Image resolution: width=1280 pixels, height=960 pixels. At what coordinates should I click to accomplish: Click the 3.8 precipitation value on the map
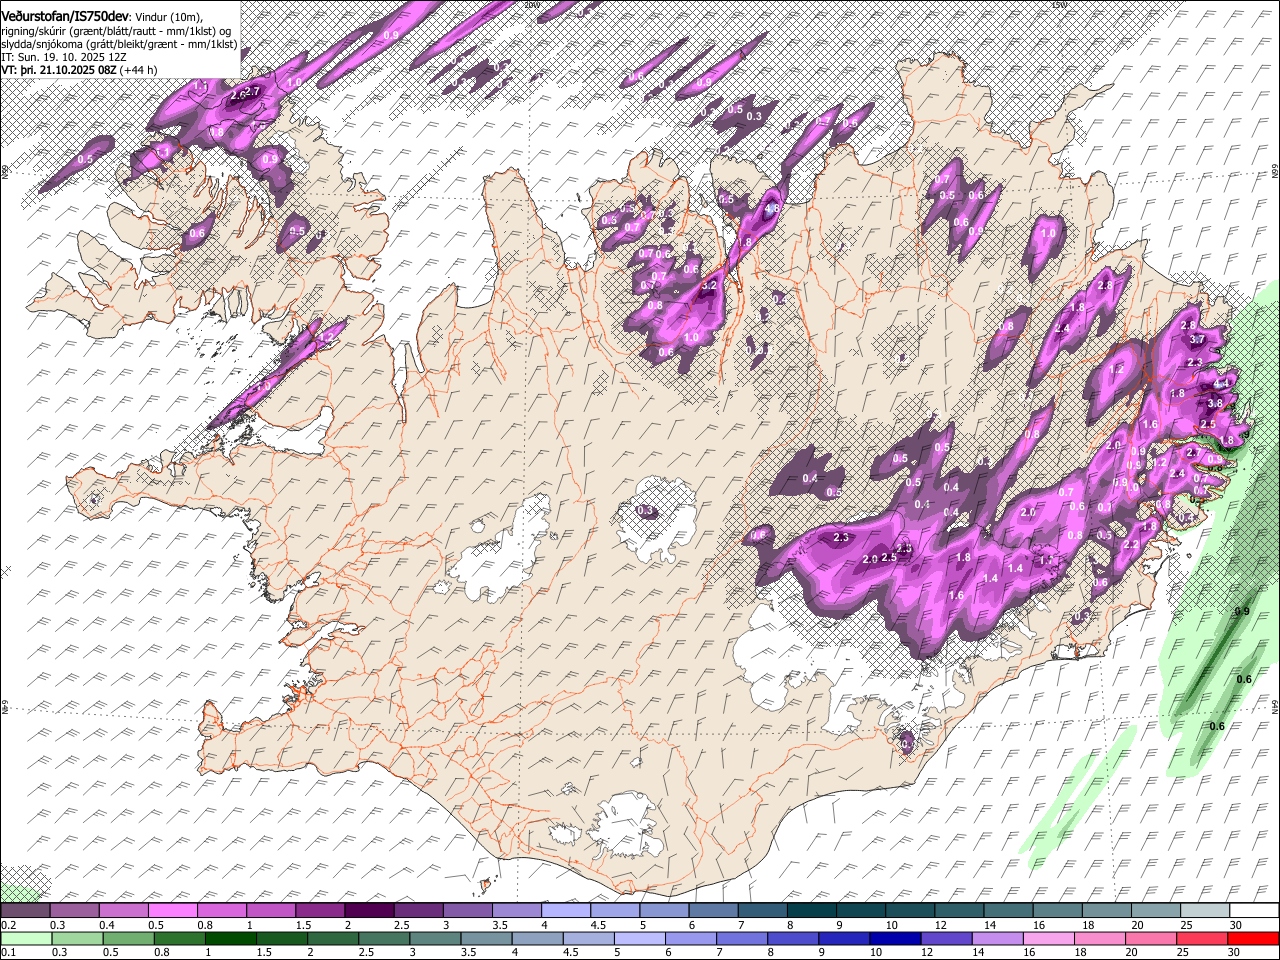[x=1215, y=403]
